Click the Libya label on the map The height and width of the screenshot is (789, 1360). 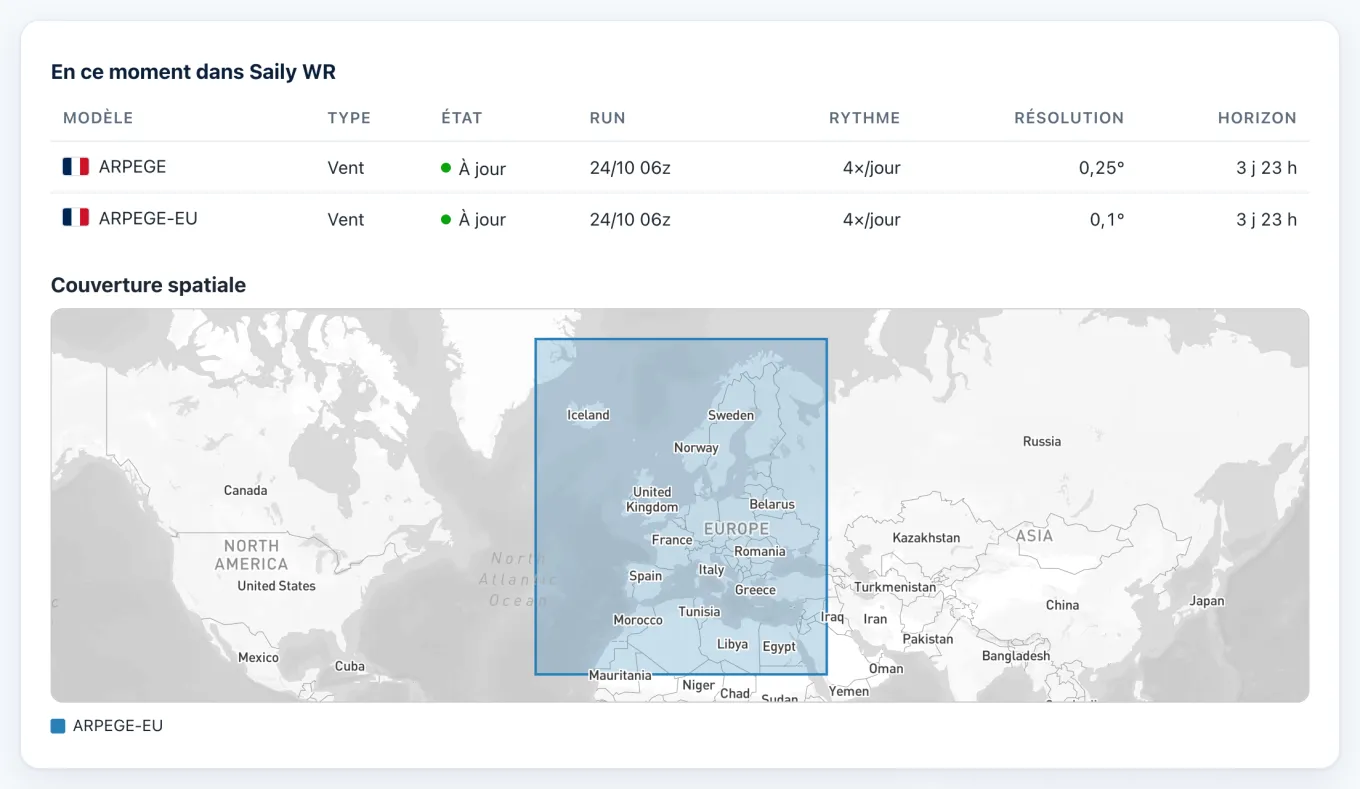click(732, 645)
